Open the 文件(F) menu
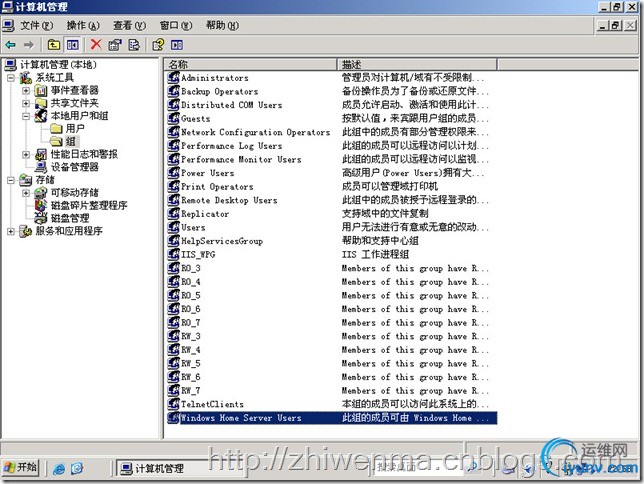This screenshot has width=644, height=484. coord(37,25)
